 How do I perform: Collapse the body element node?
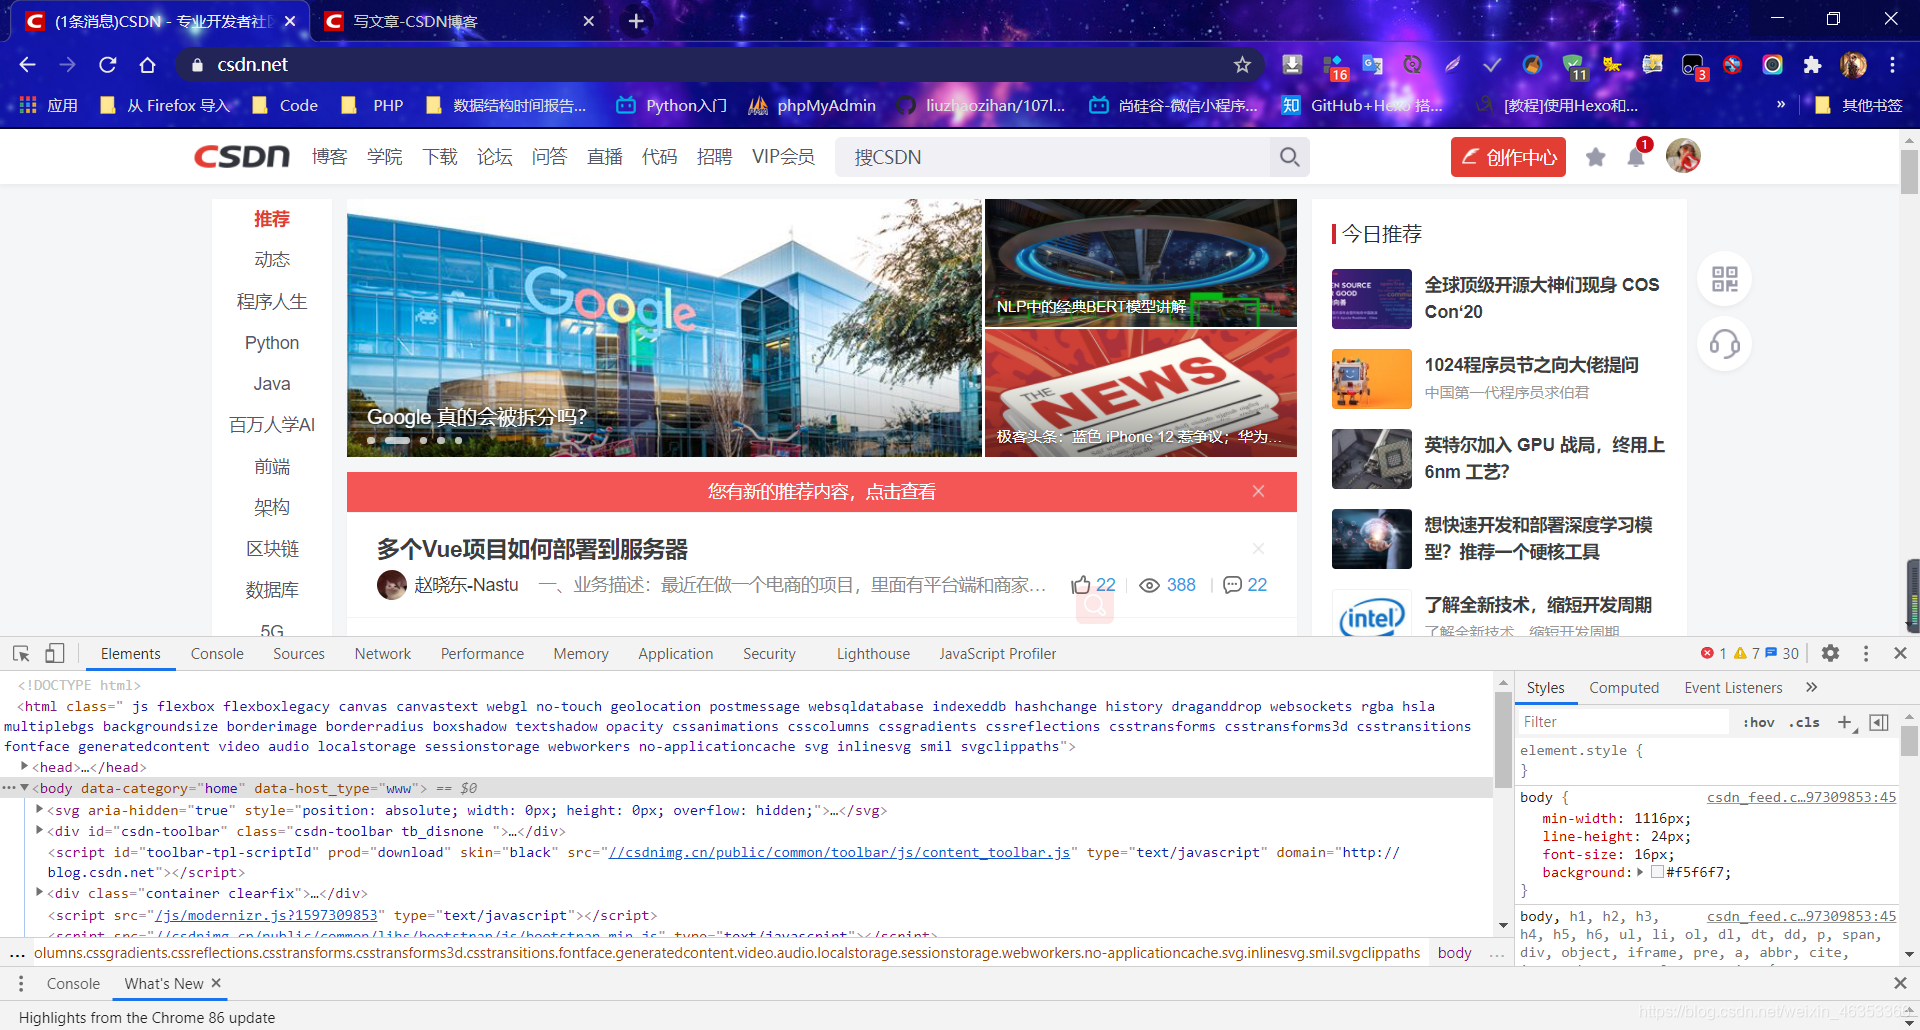pos(24,788)
